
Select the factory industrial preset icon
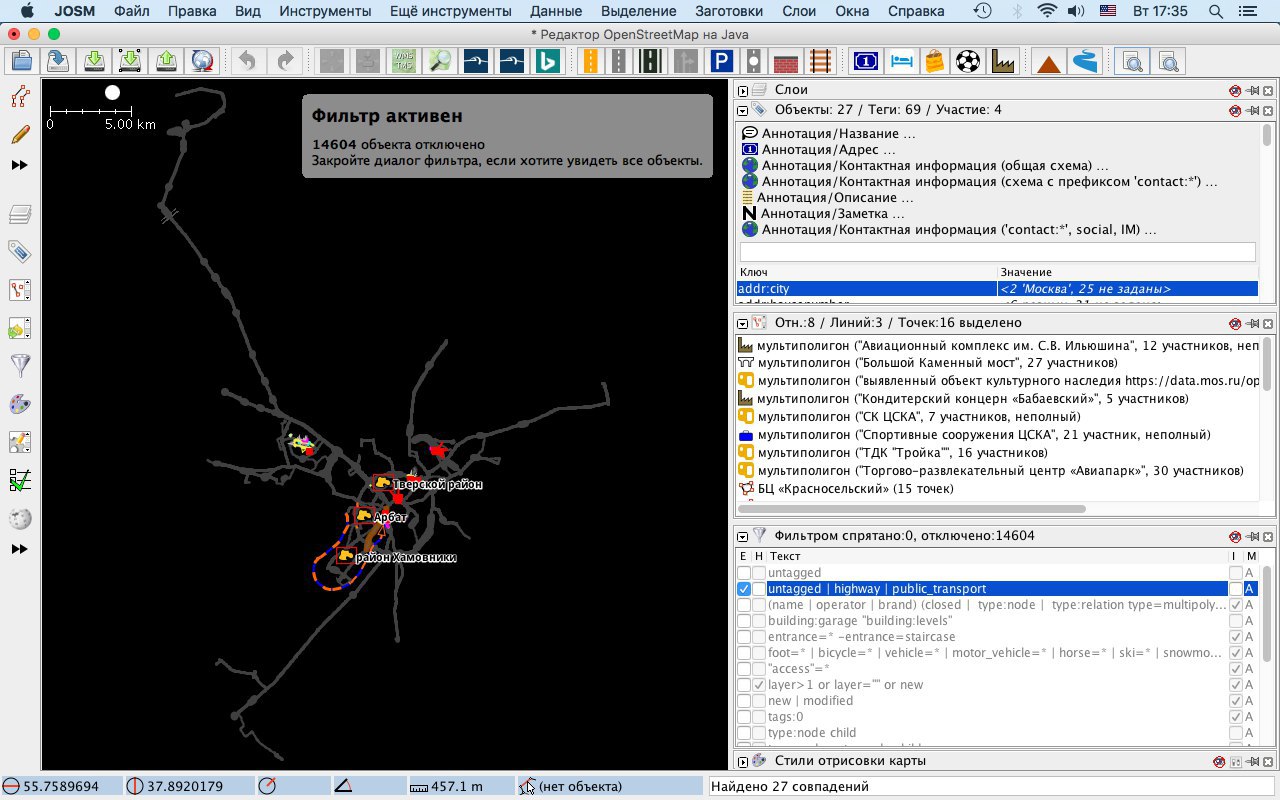pyautogui.click(x=1003, y=61)
